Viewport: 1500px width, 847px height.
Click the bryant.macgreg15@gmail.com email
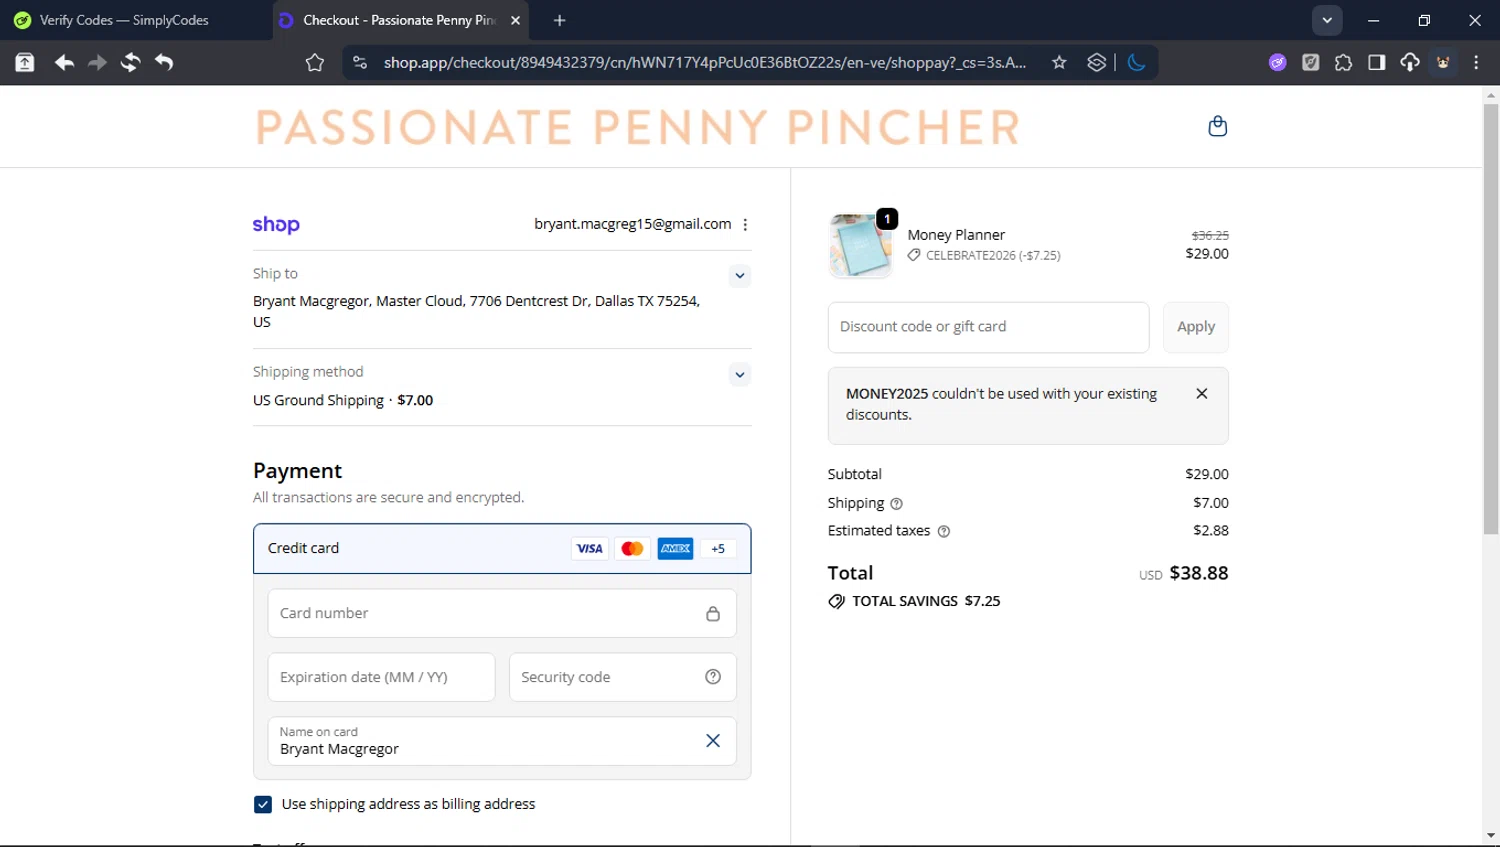tap(632, 225)
